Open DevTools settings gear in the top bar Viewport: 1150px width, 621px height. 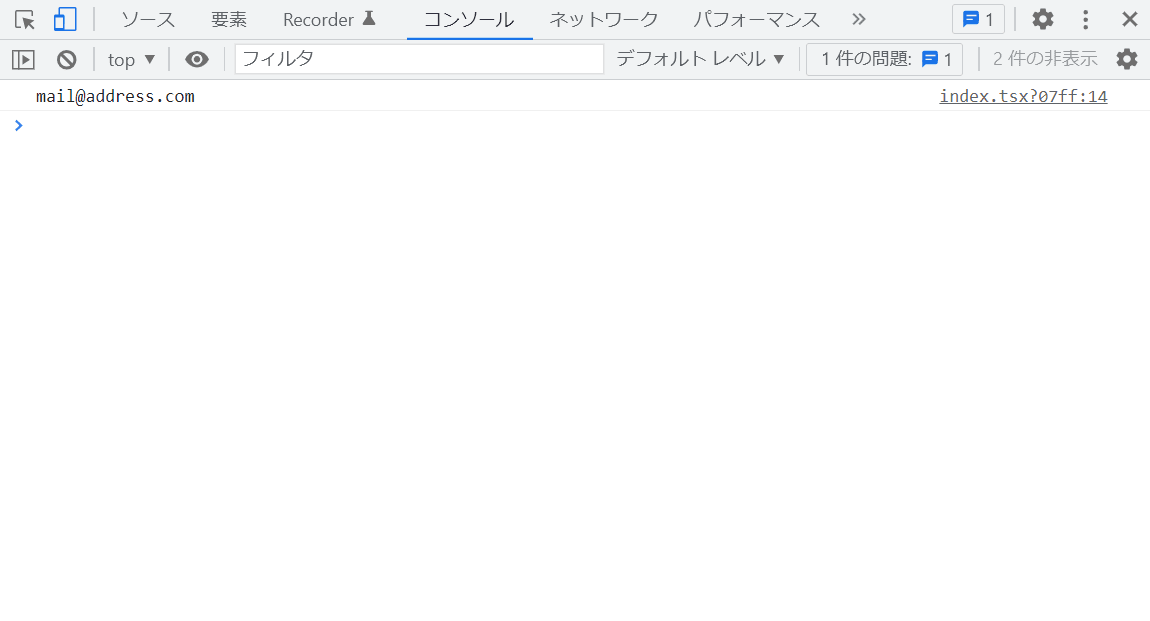[1042, 20]
